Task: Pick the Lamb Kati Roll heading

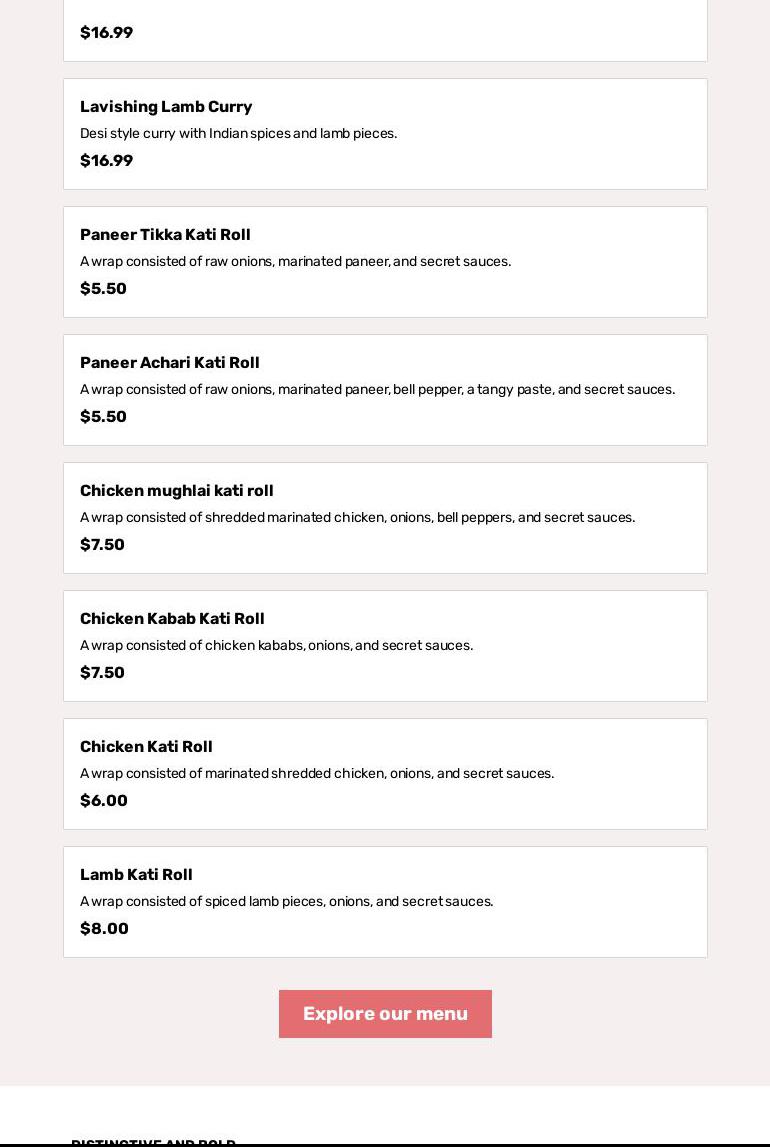Action: 136,875
